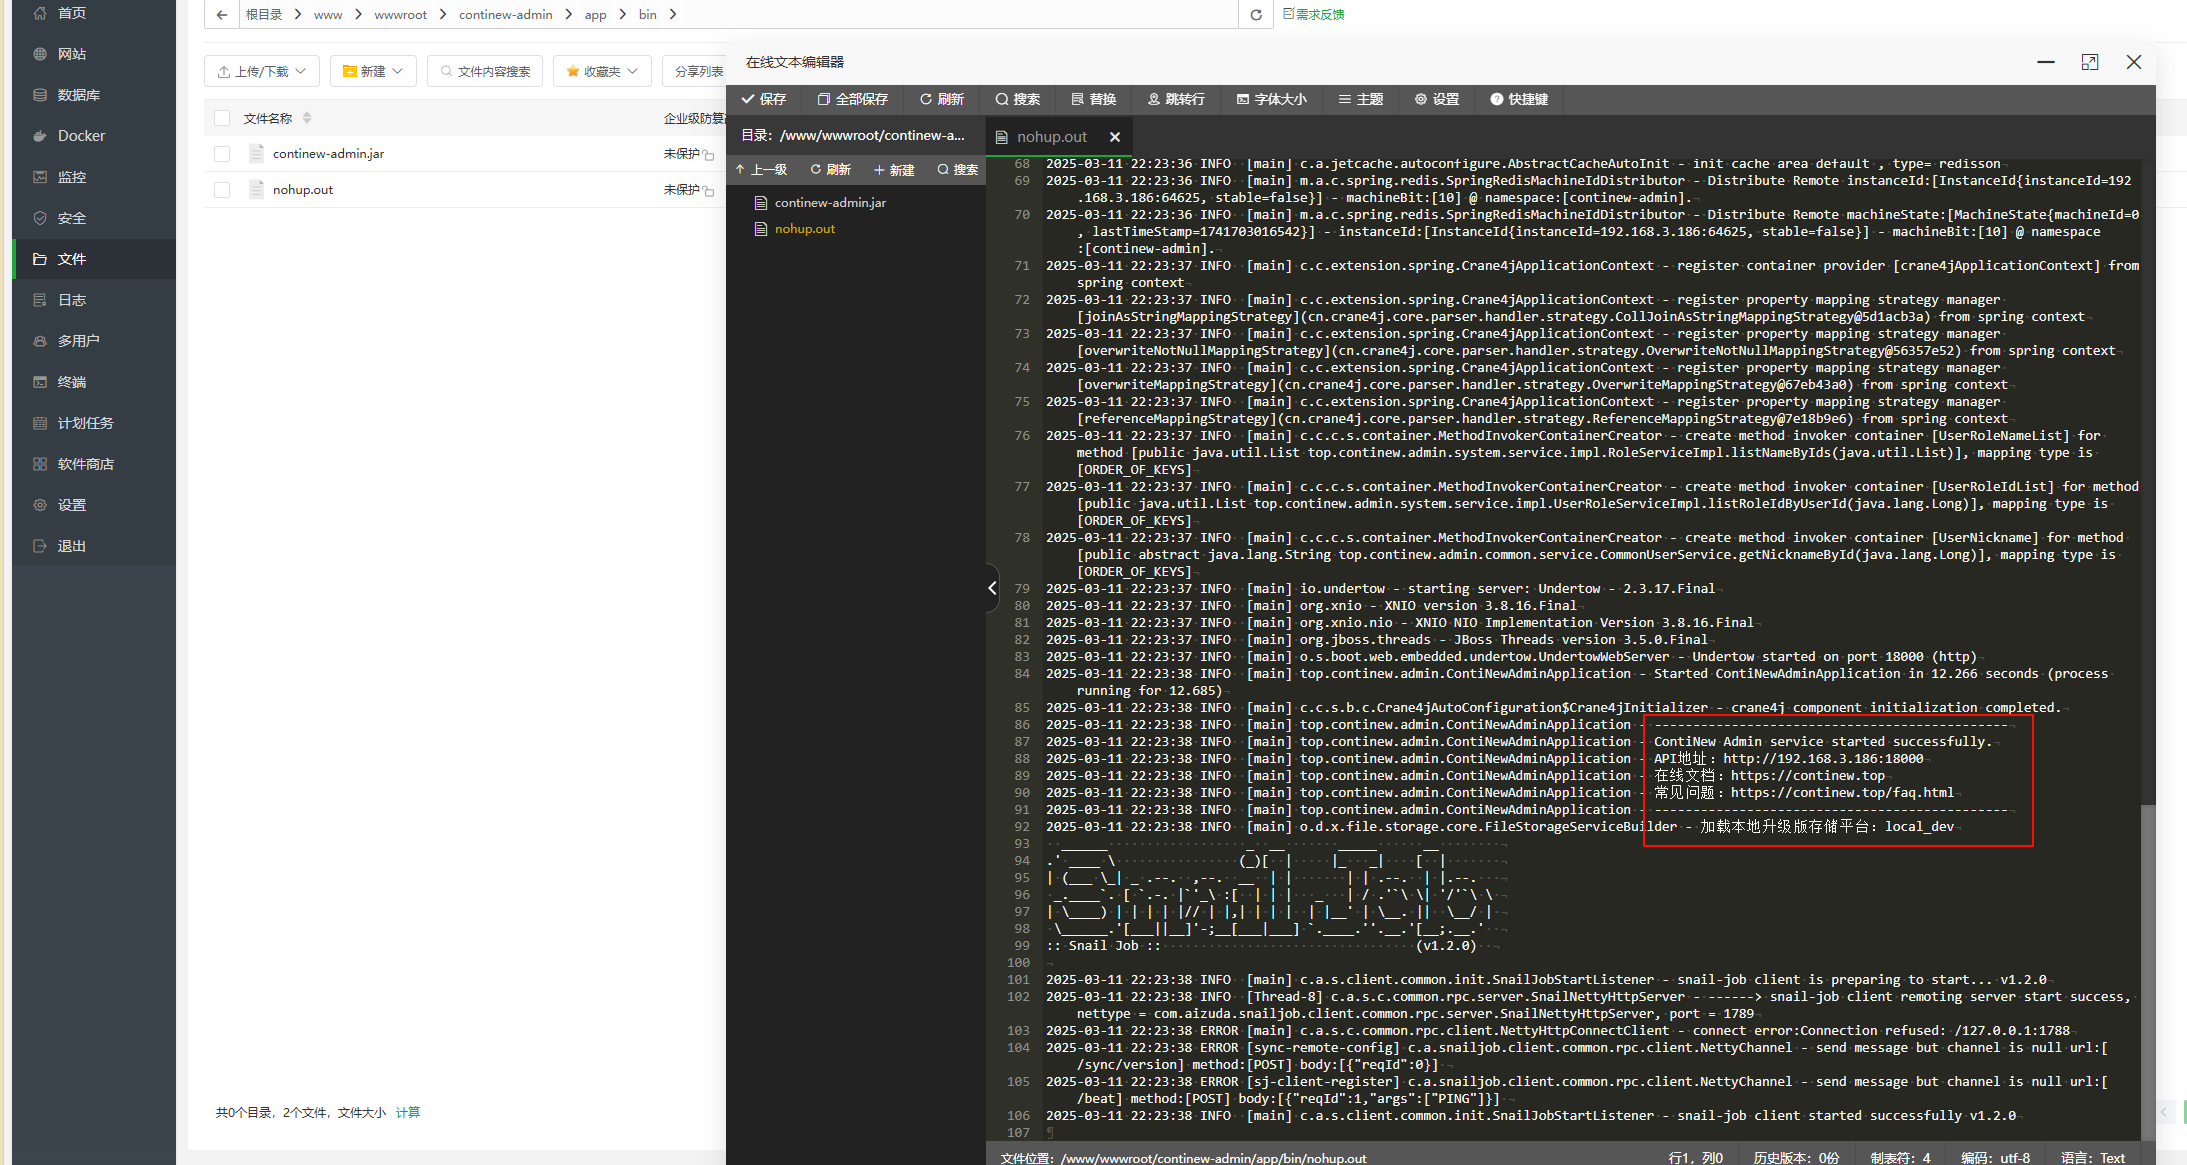Click the 需求反馈 feedback link

click(1313, 14)
